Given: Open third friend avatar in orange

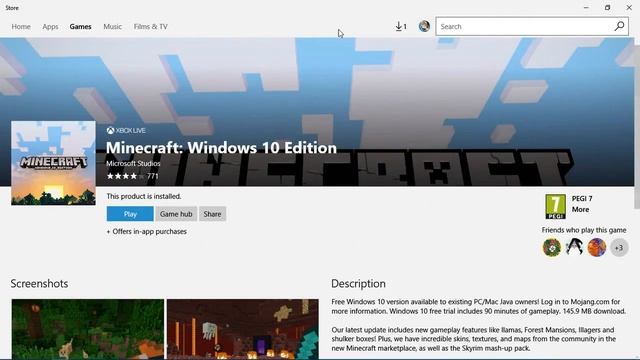Looking at the screenshot, I should [597, 247].
